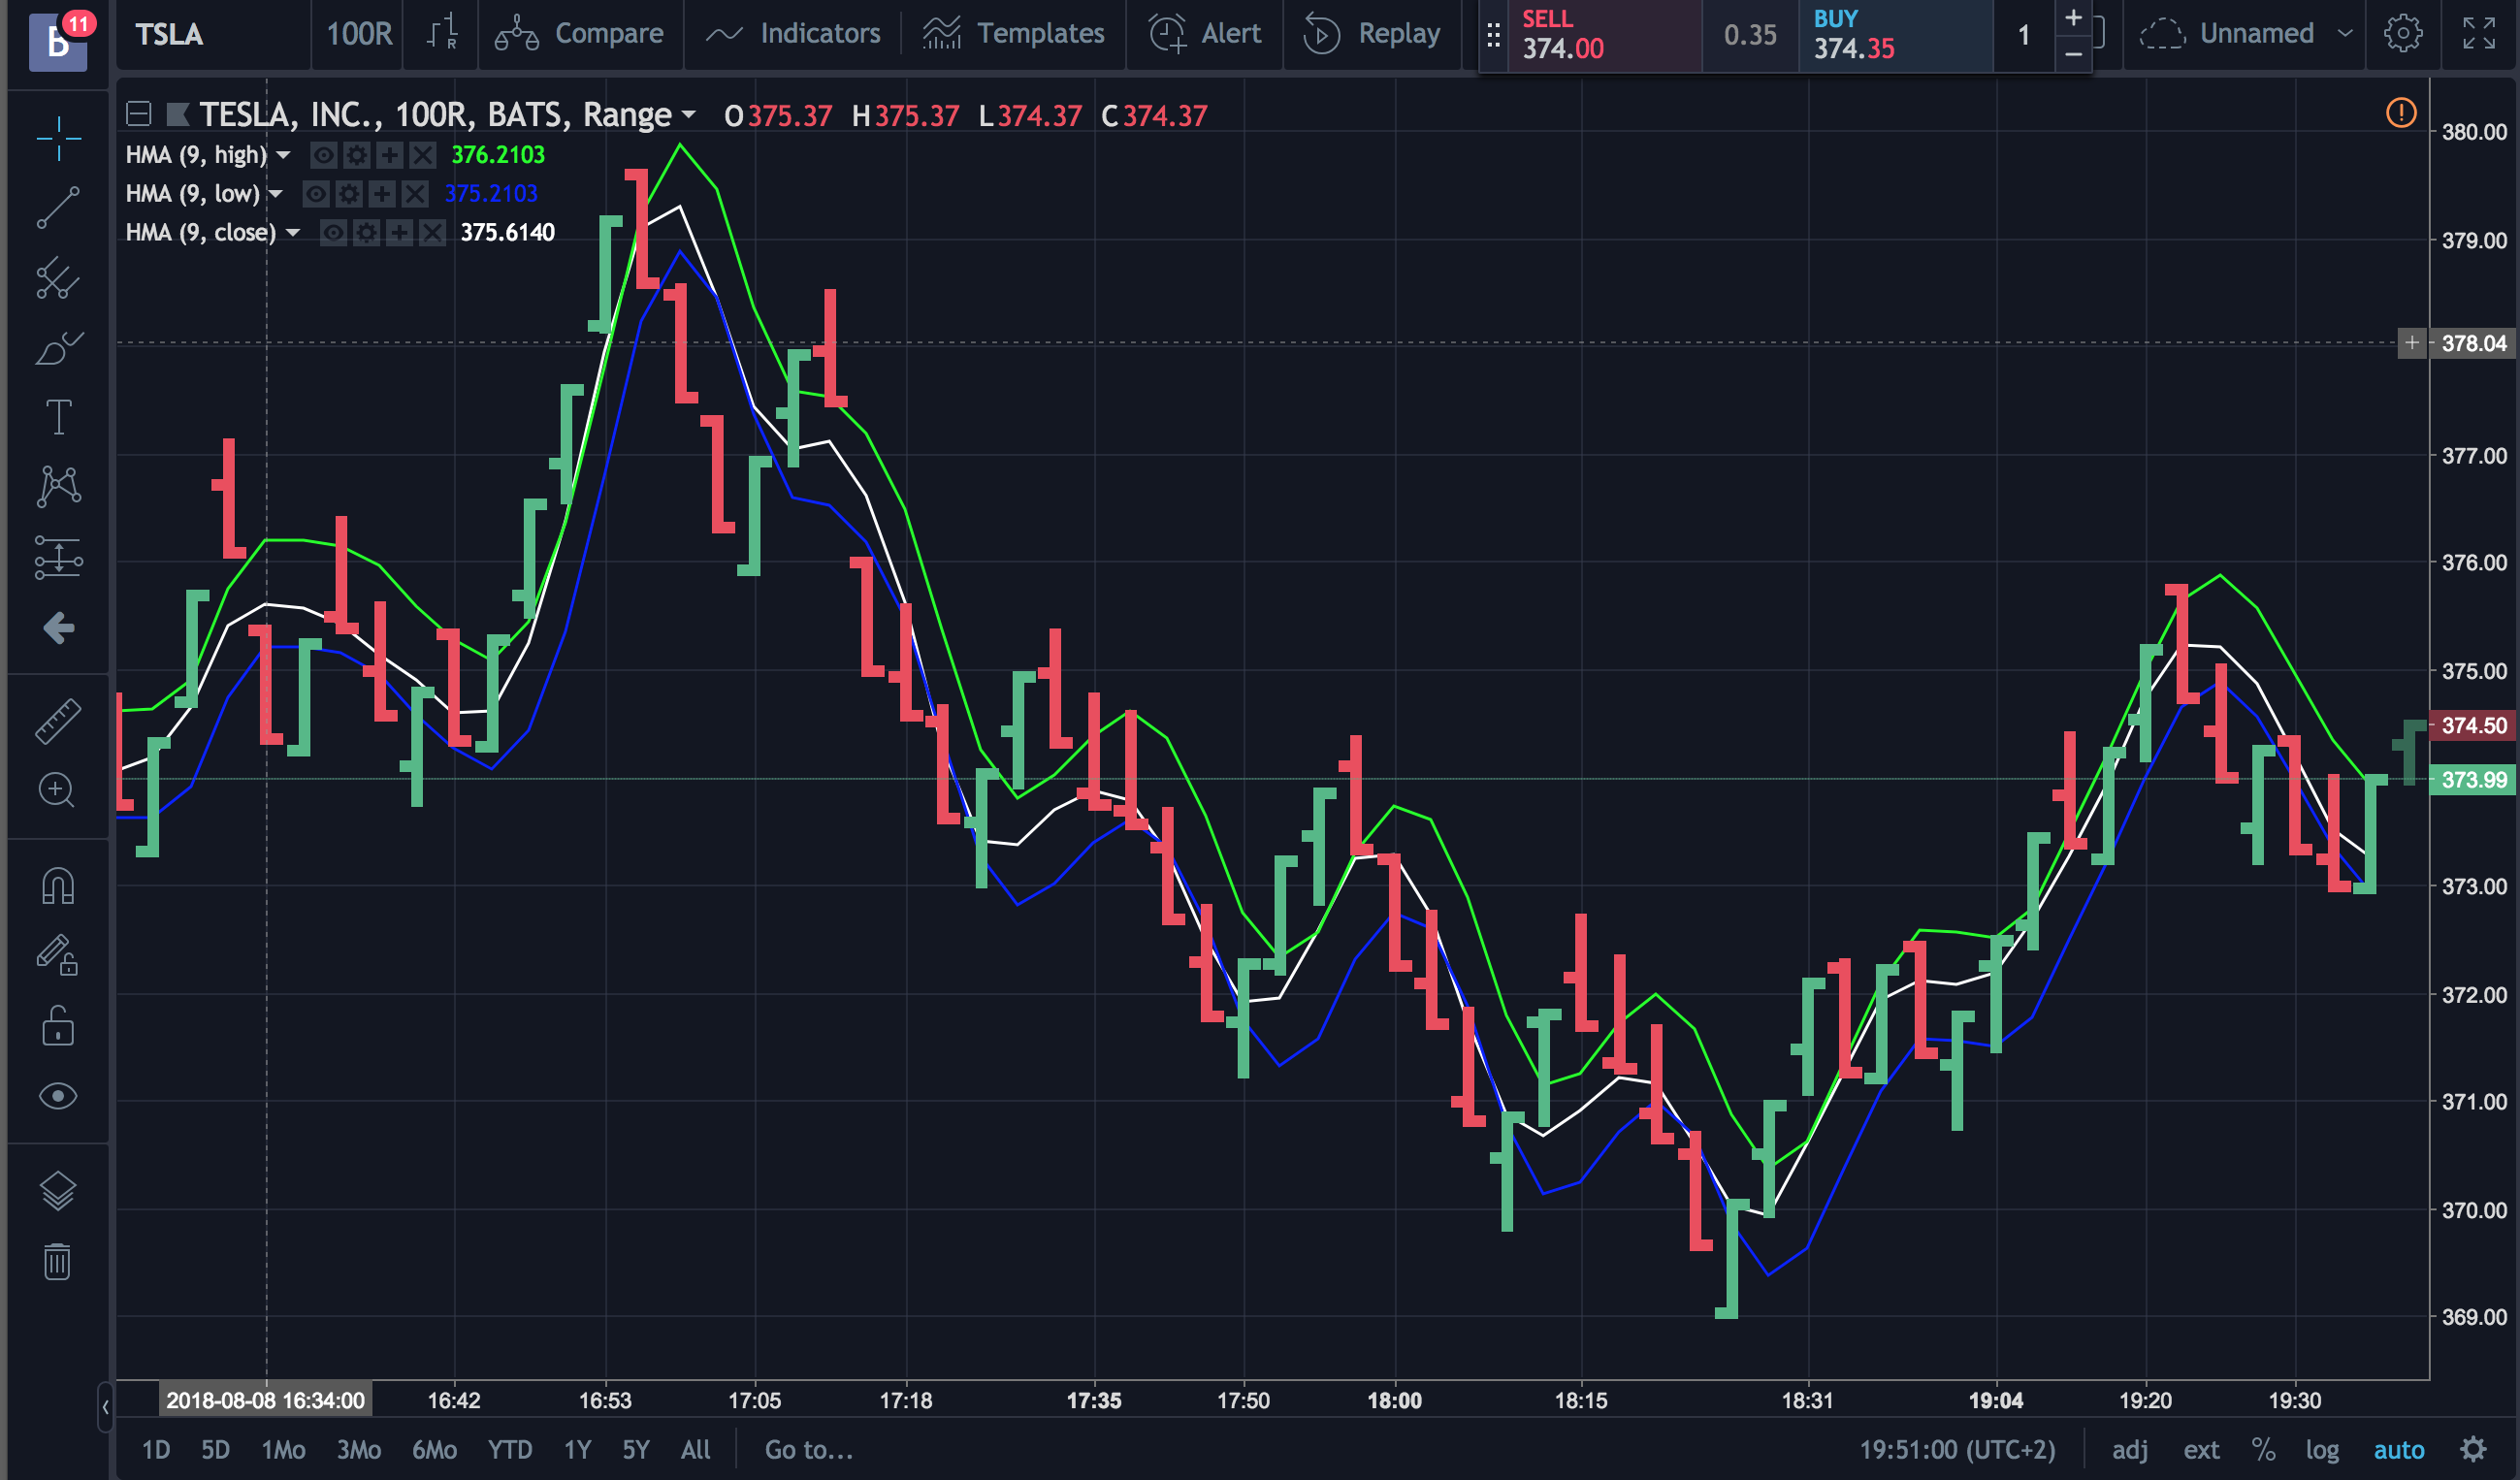
Task: Select the 5Y time range
Action: tap(636, 1450)
